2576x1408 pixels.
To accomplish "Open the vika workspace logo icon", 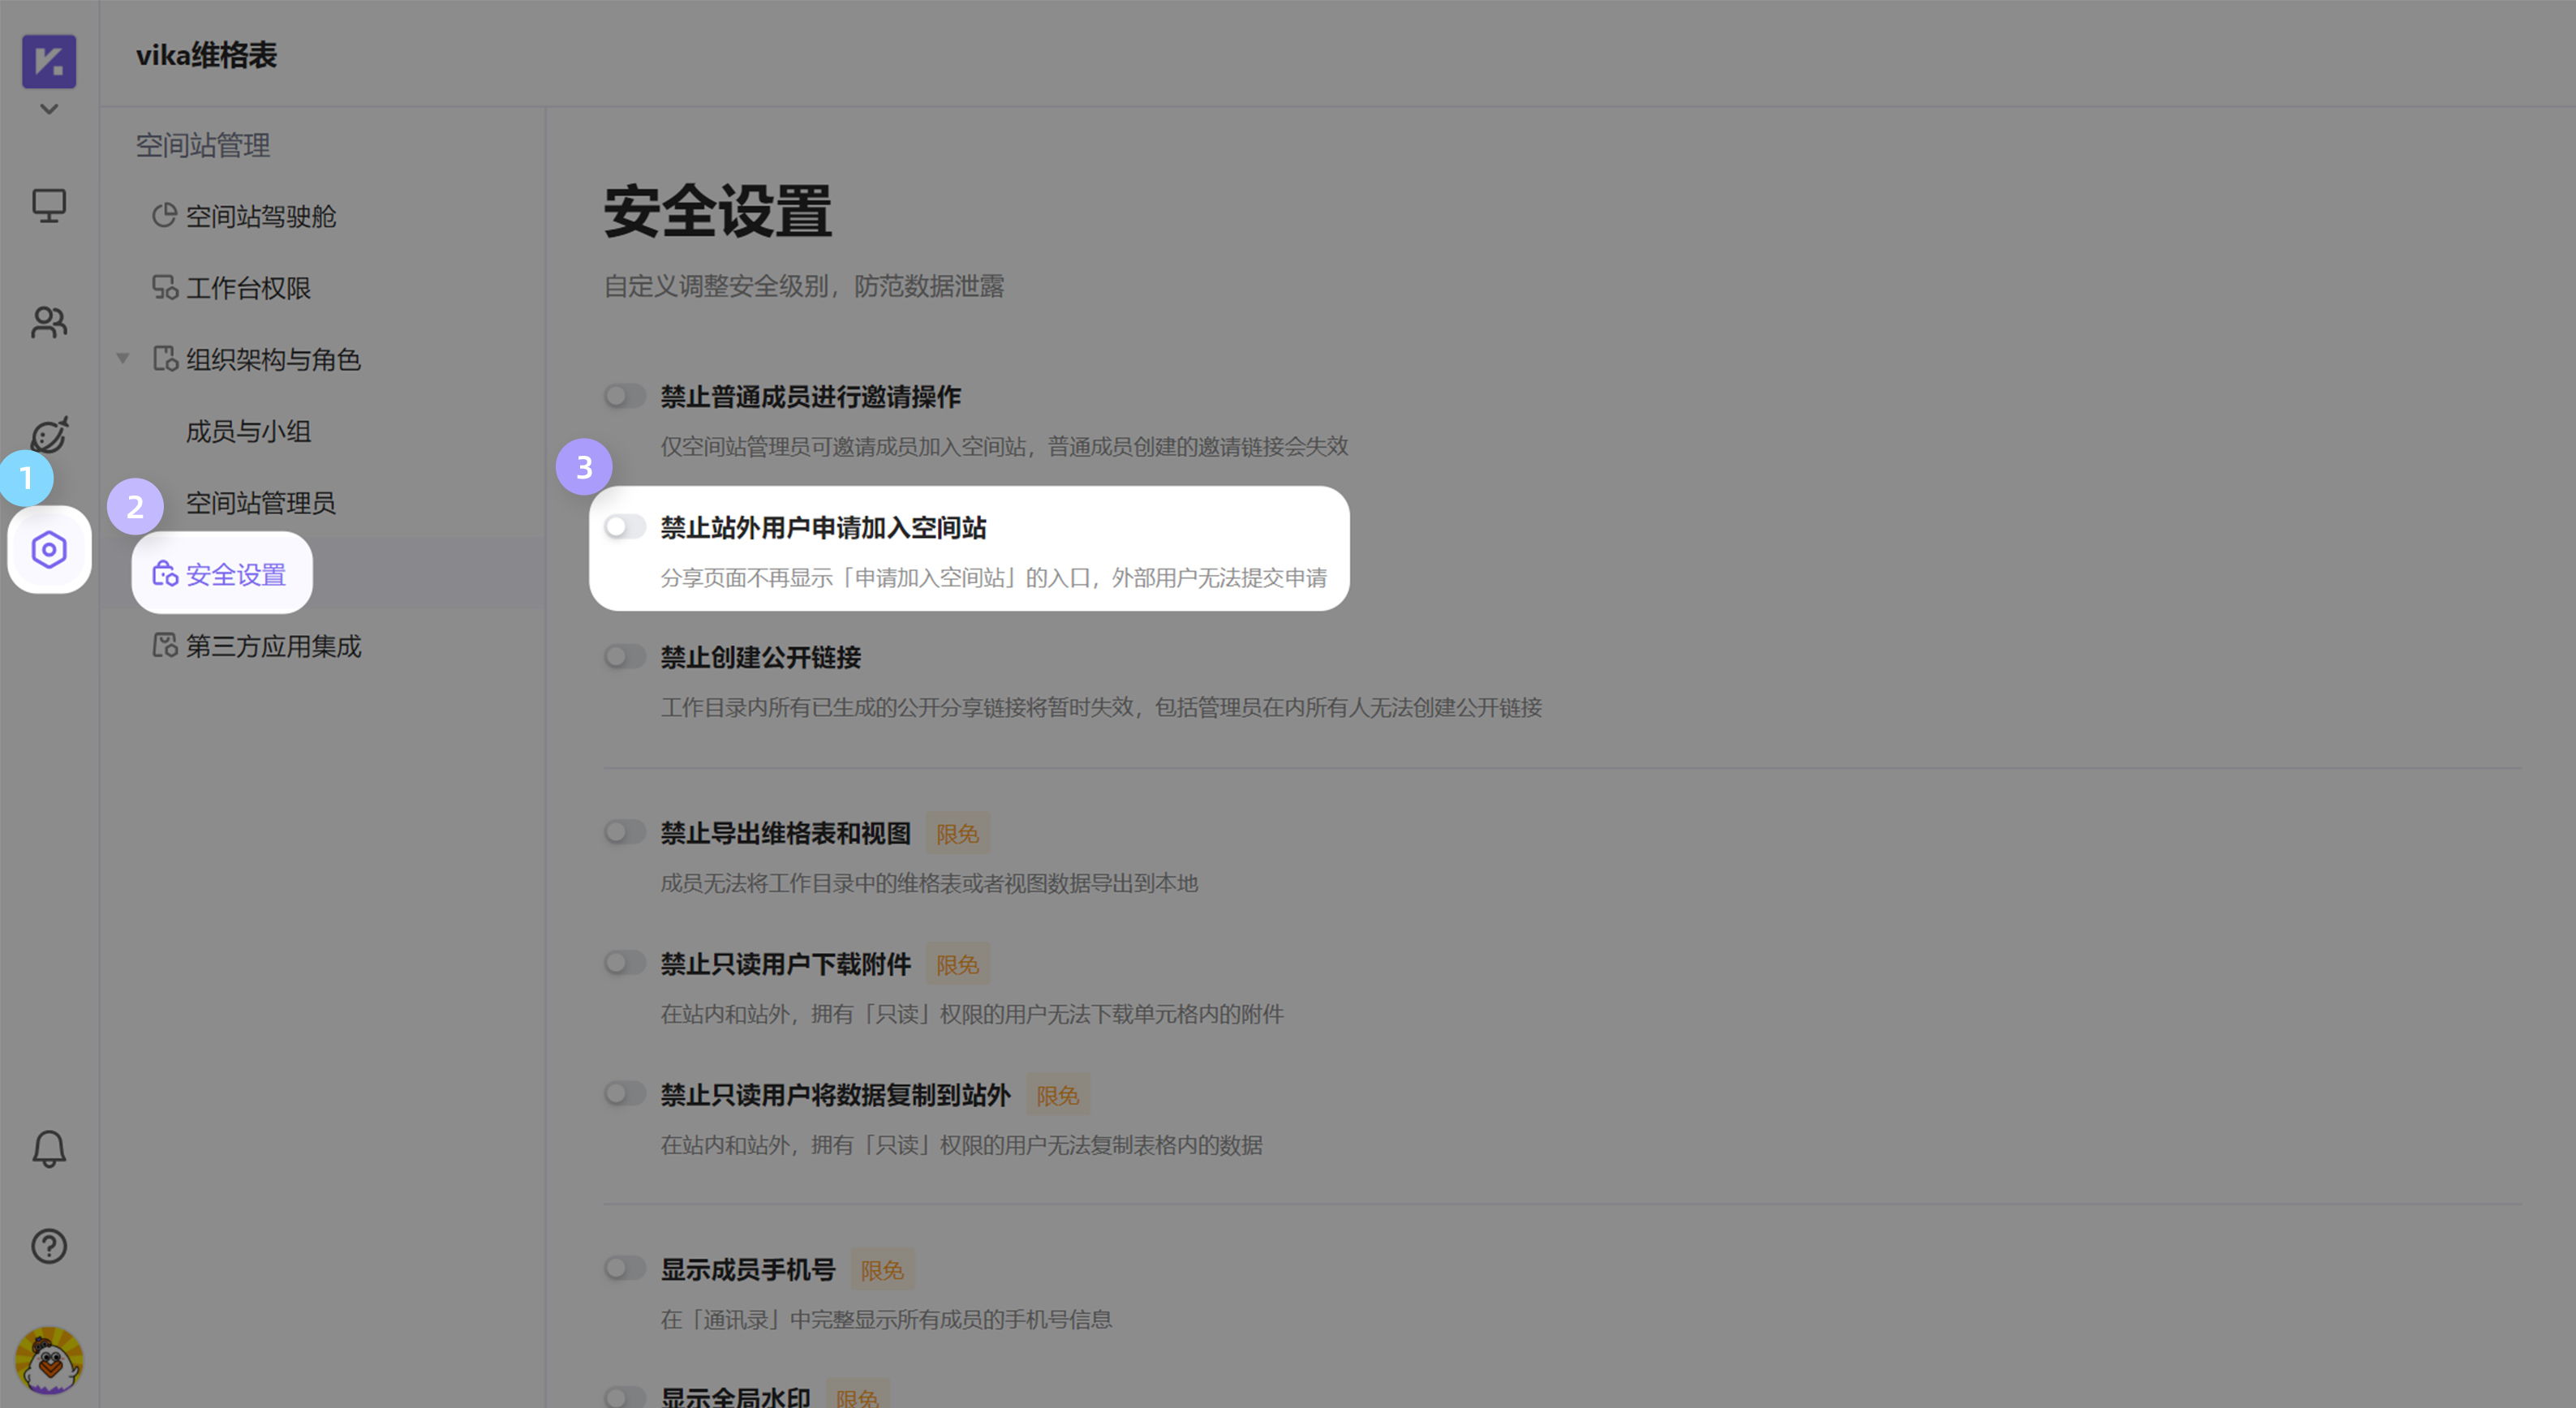I will click(x=48, y=62).
